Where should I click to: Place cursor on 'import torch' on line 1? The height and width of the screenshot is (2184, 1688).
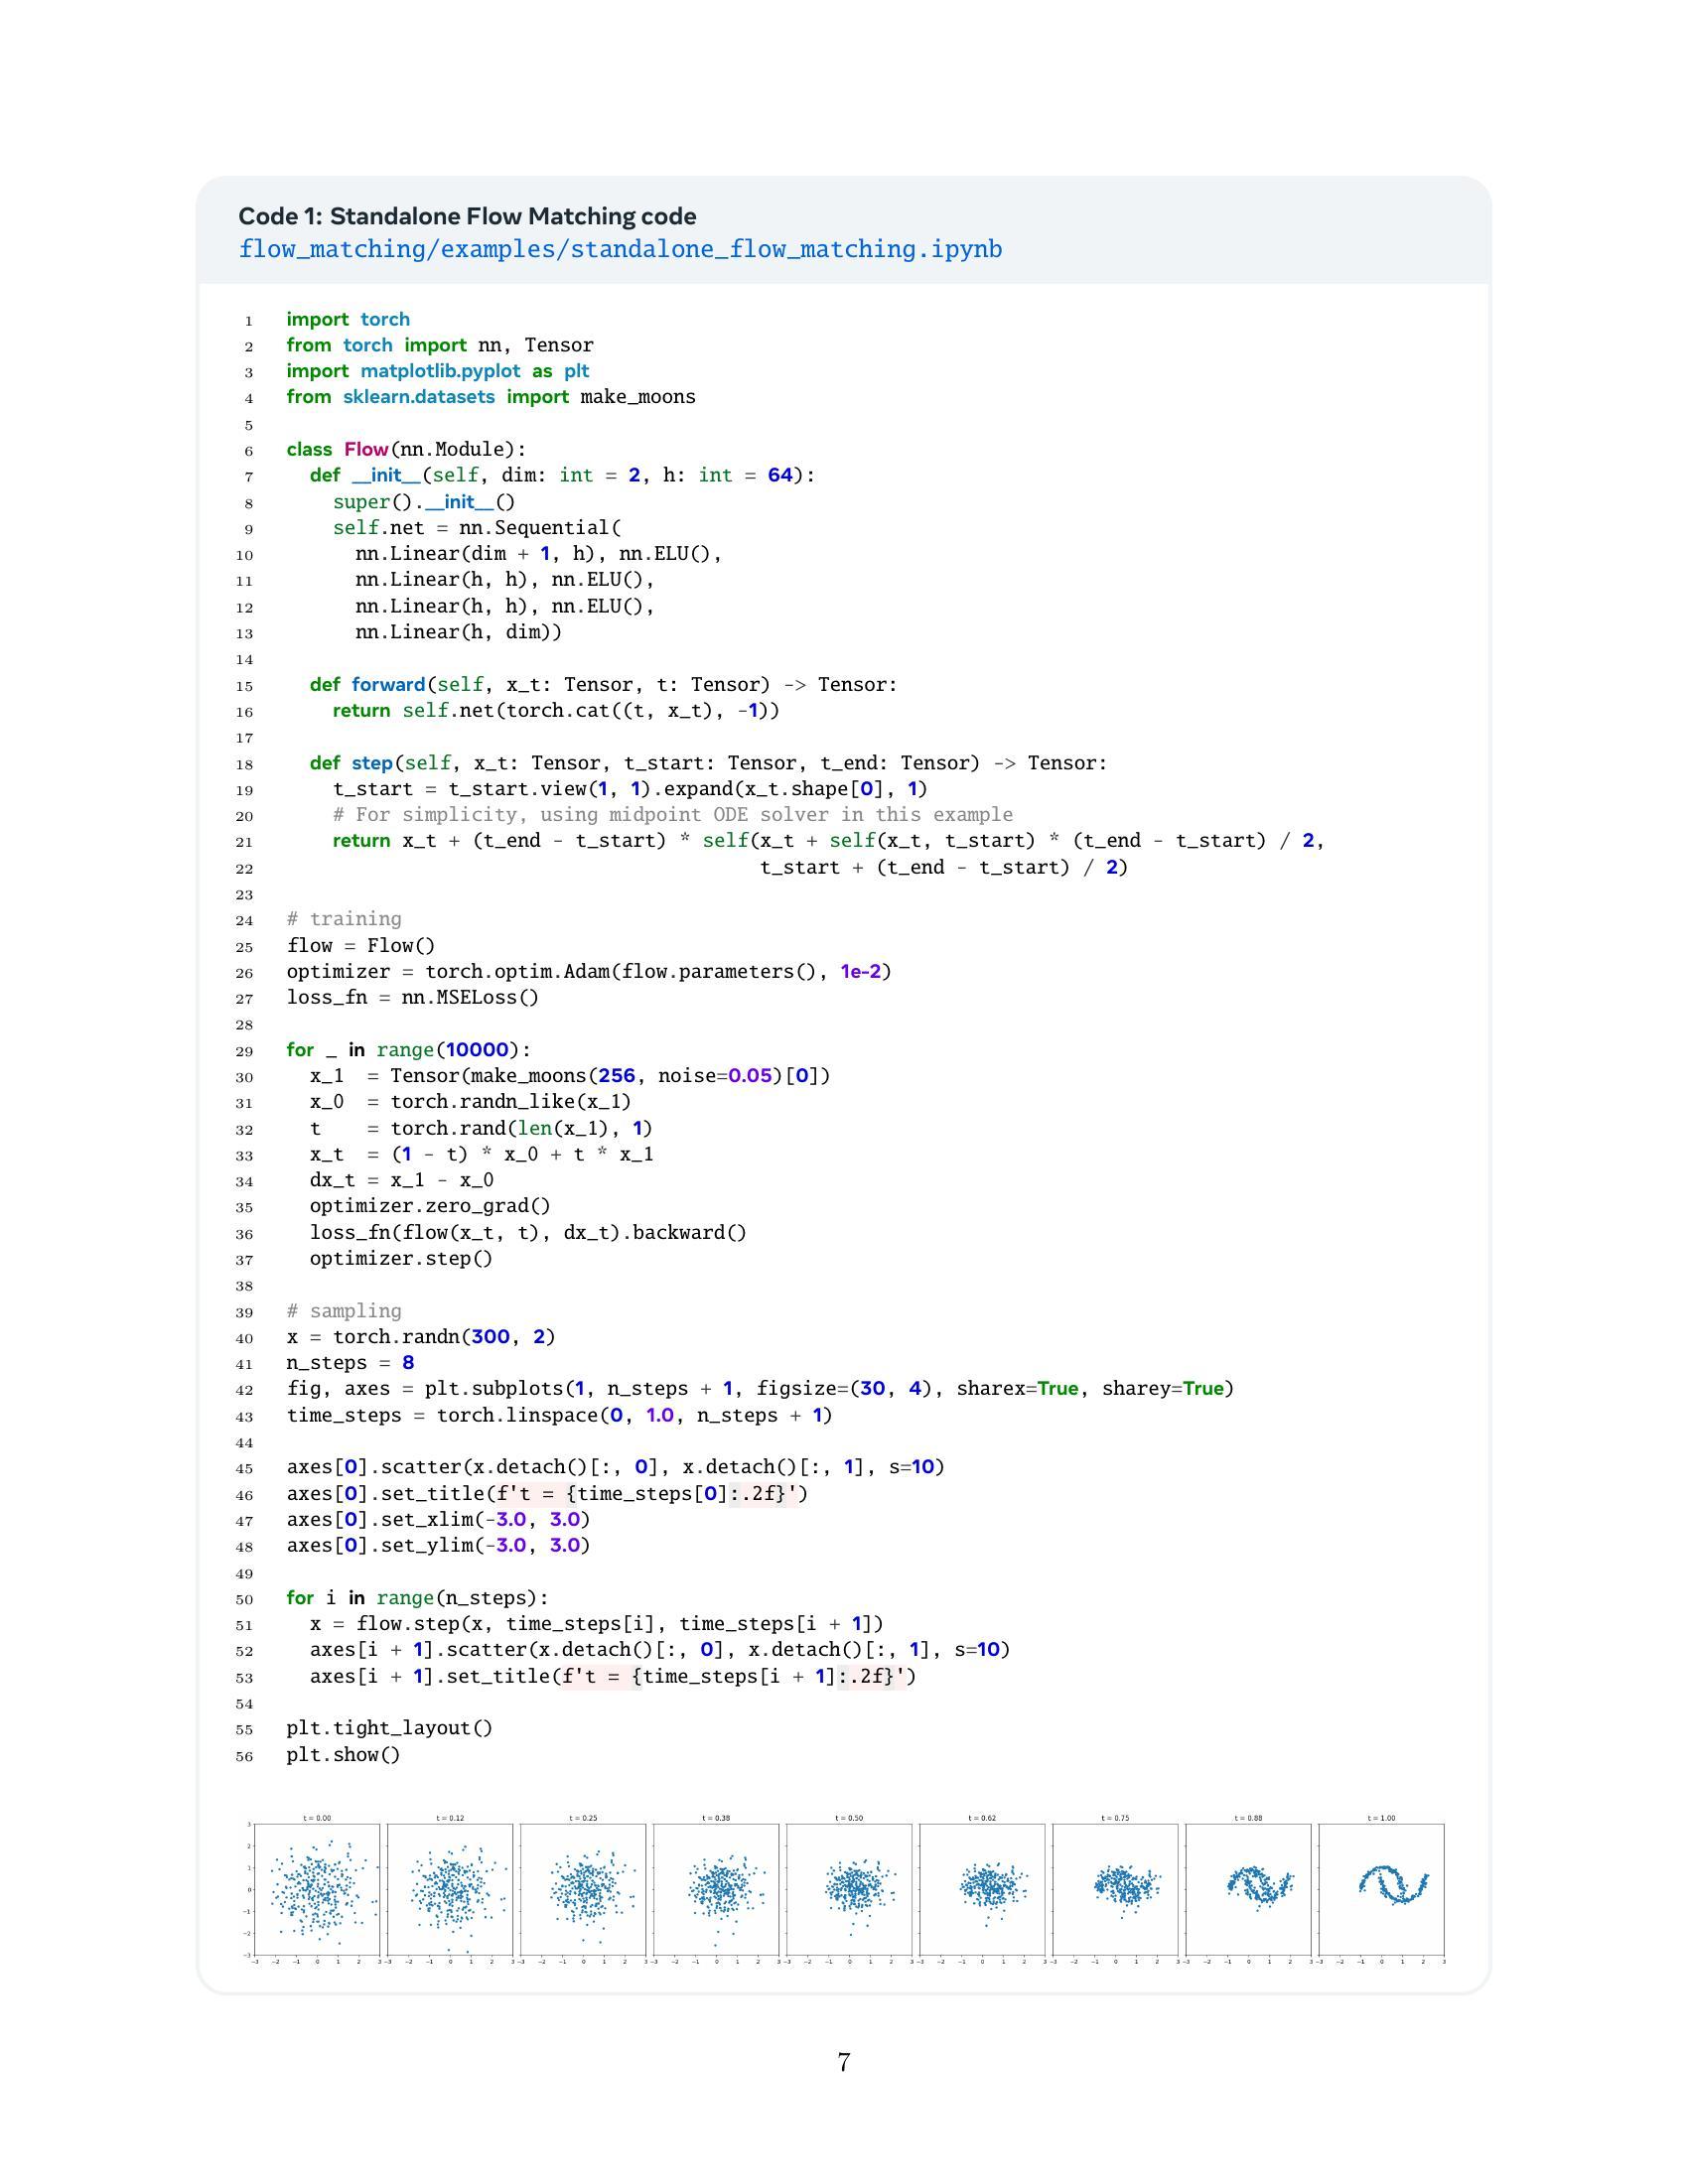(348, 319)
